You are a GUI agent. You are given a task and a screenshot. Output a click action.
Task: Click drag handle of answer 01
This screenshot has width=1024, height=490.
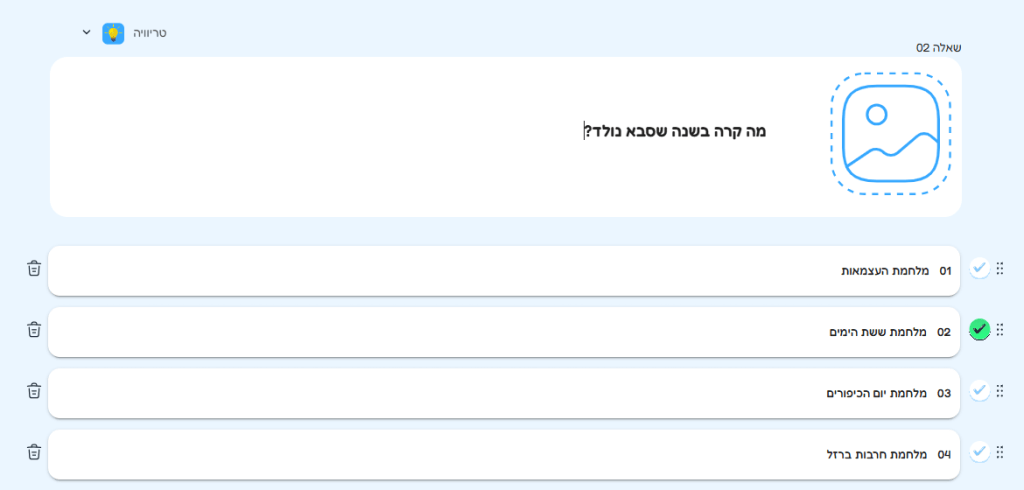pyautogui.click(x=1000, y=268)
